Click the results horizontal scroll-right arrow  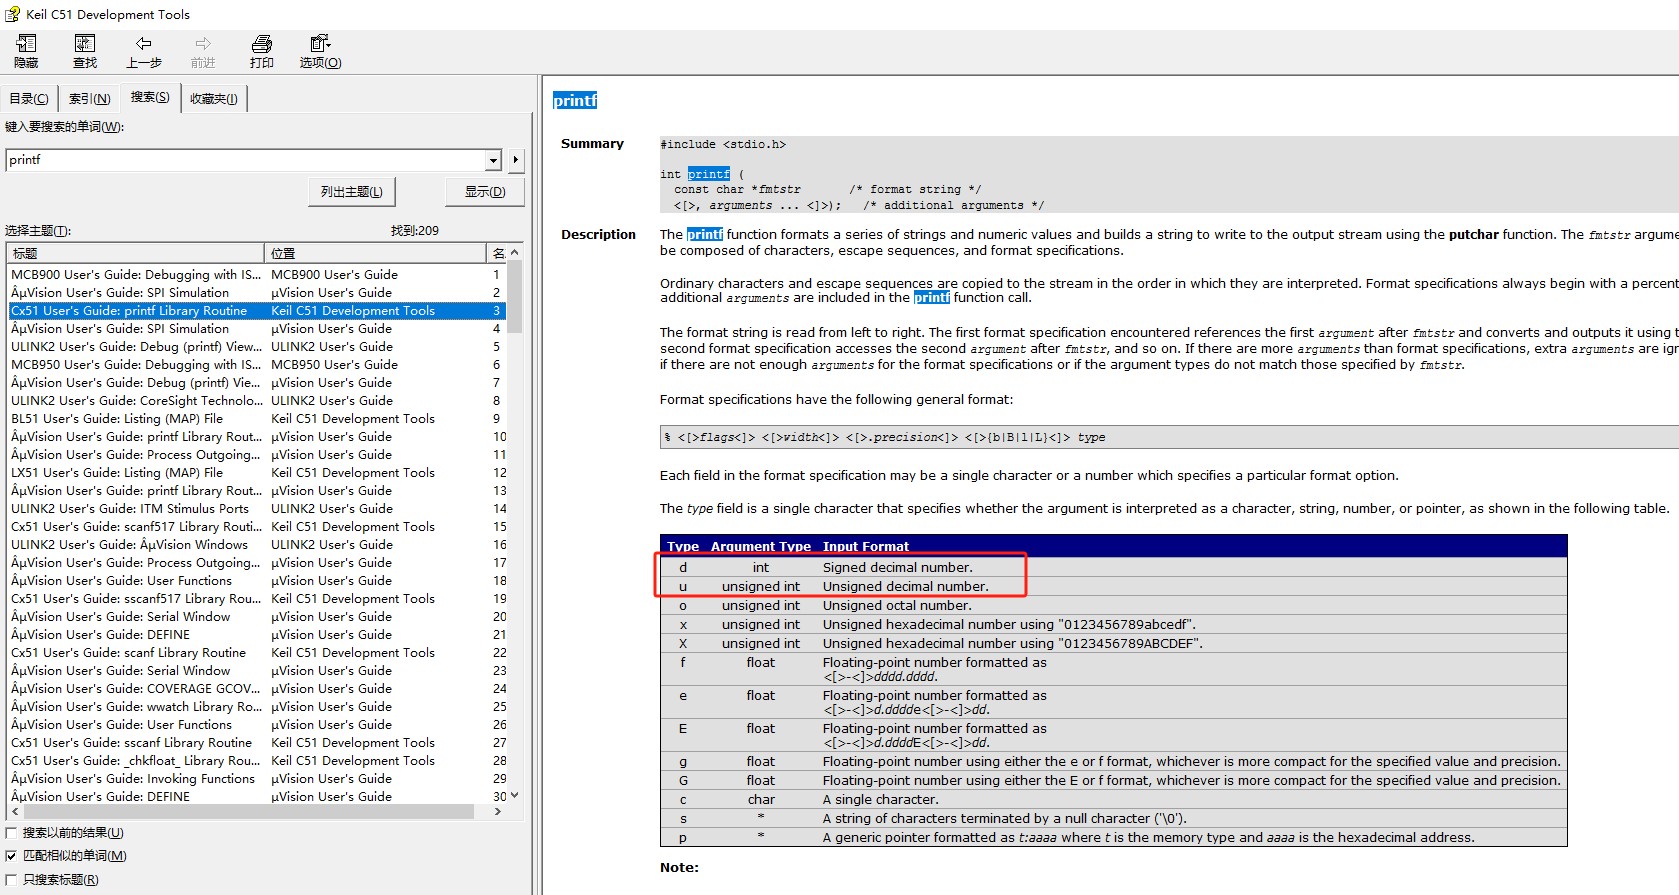pos(498,812)
